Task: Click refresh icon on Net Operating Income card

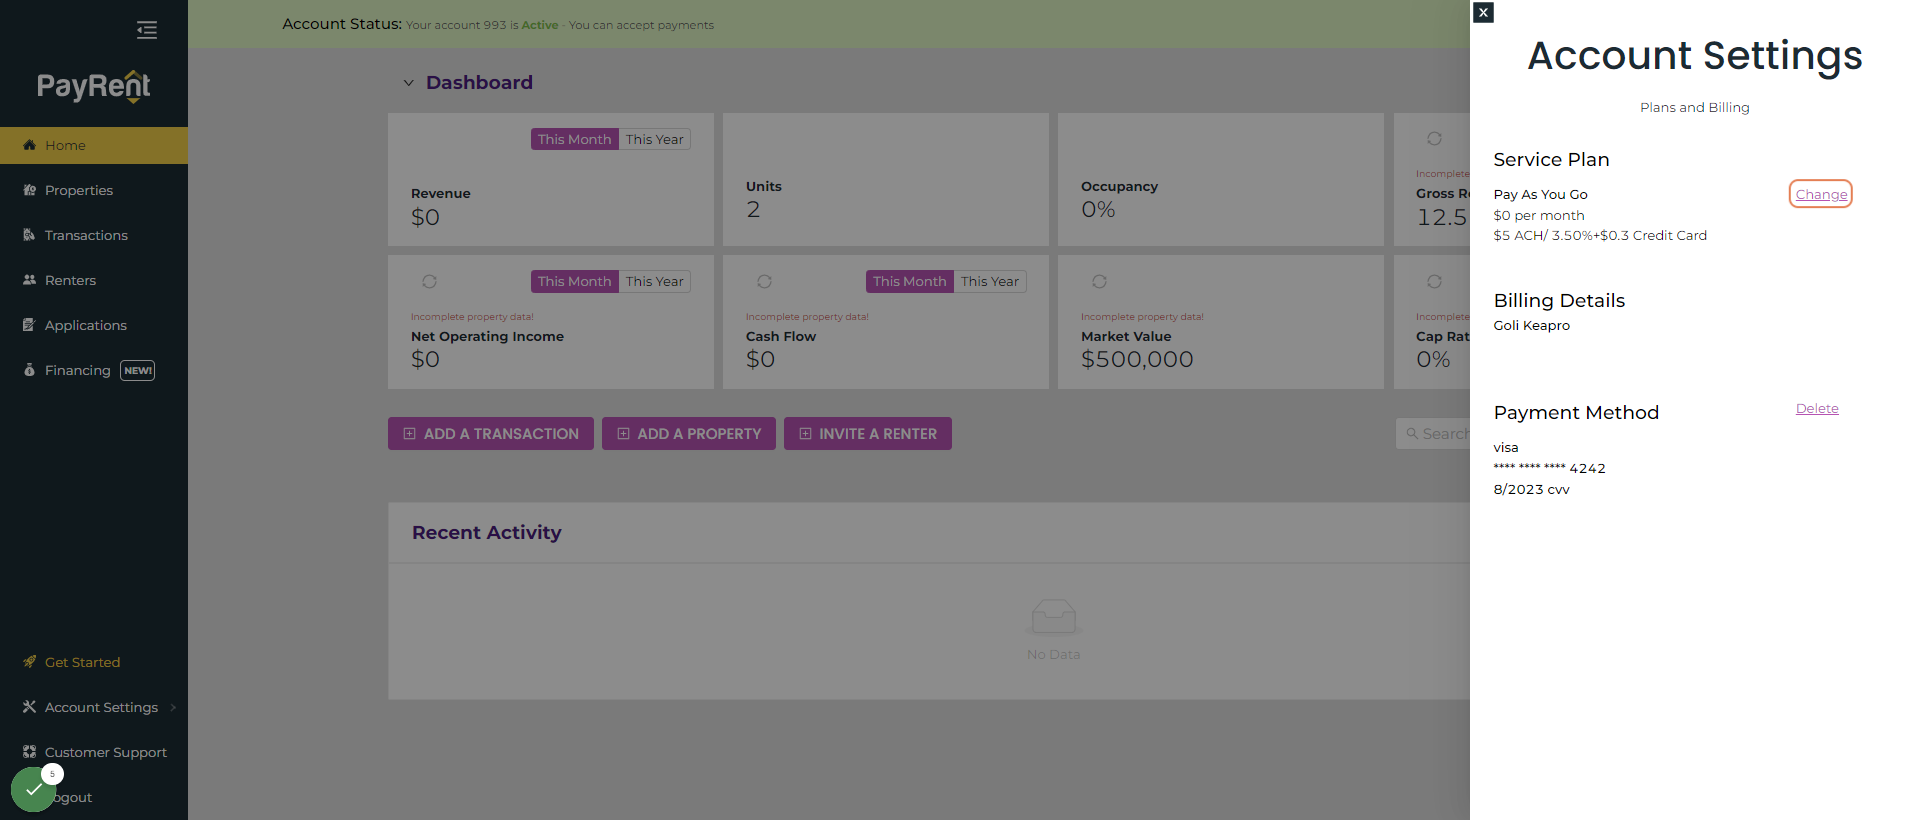Action: 429,281
